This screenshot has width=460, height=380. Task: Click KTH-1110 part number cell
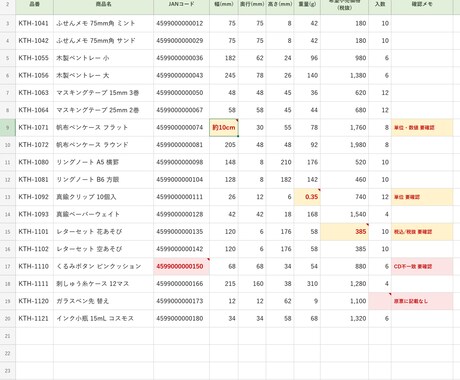34,266
